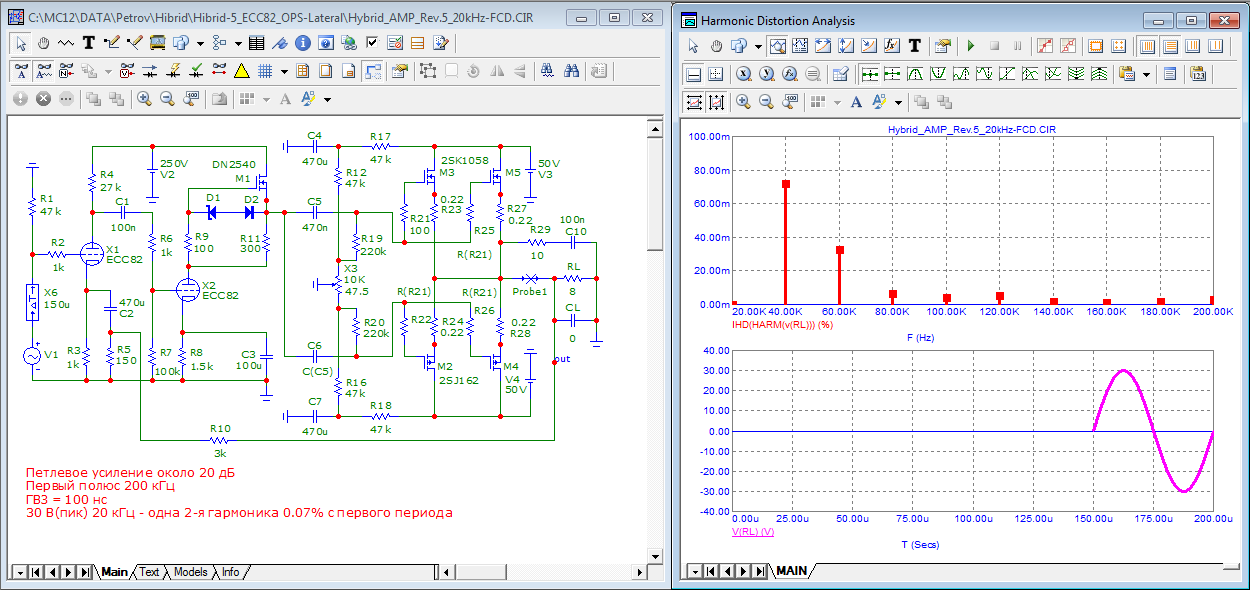Select the Text mode tool in schematic toolbar
The width and height of the screenshot is (1250, 590).
pos(88,43)
